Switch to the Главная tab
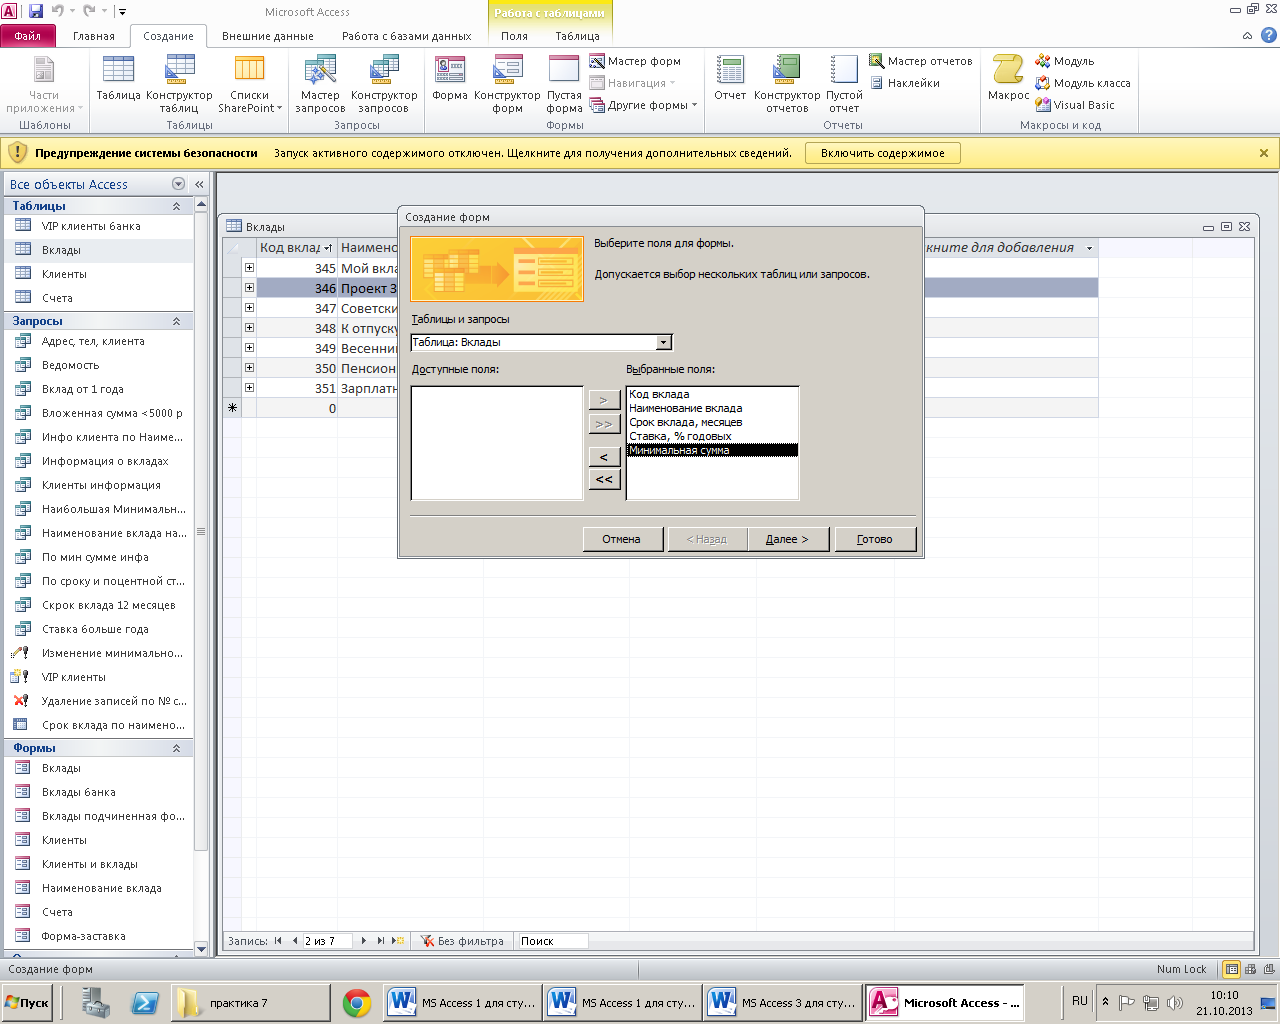Viewport: 1280px width, 1024px height. (x=94, y=36)
